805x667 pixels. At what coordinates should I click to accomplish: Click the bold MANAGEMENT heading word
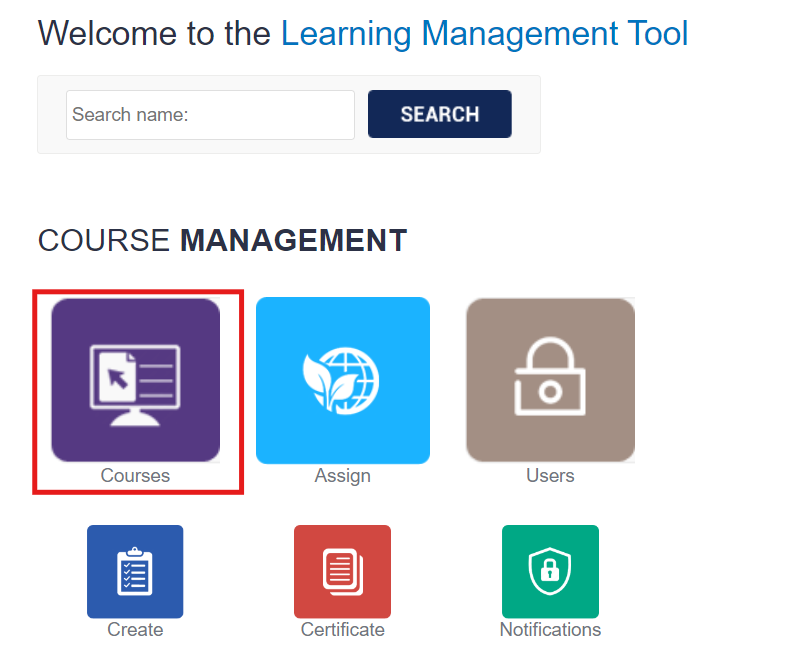click(x=293, y=241)
